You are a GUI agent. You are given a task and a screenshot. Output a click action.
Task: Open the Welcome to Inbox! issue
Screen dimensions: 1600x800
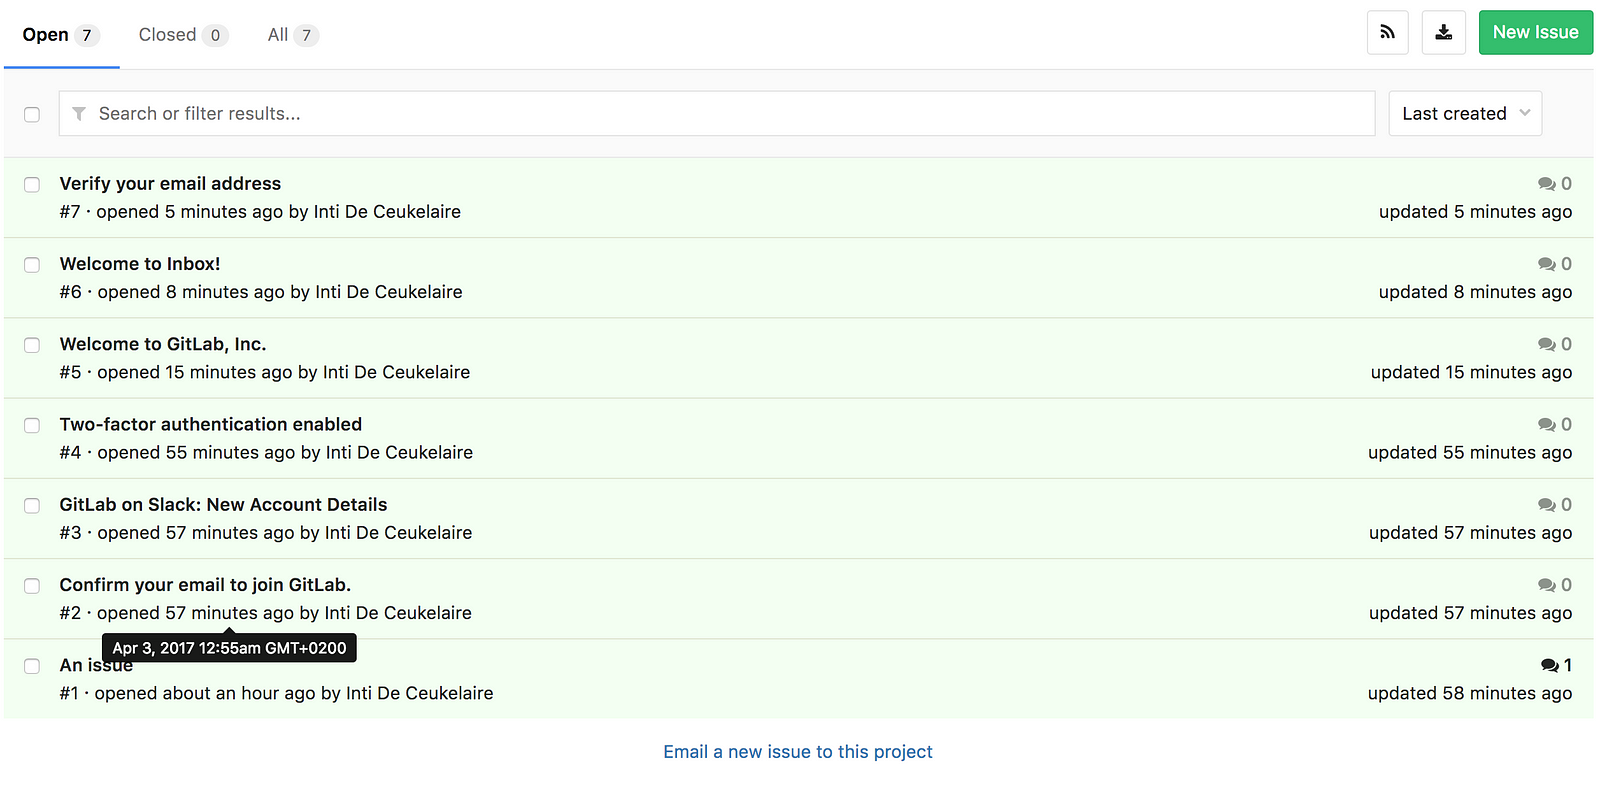[140, 264]
